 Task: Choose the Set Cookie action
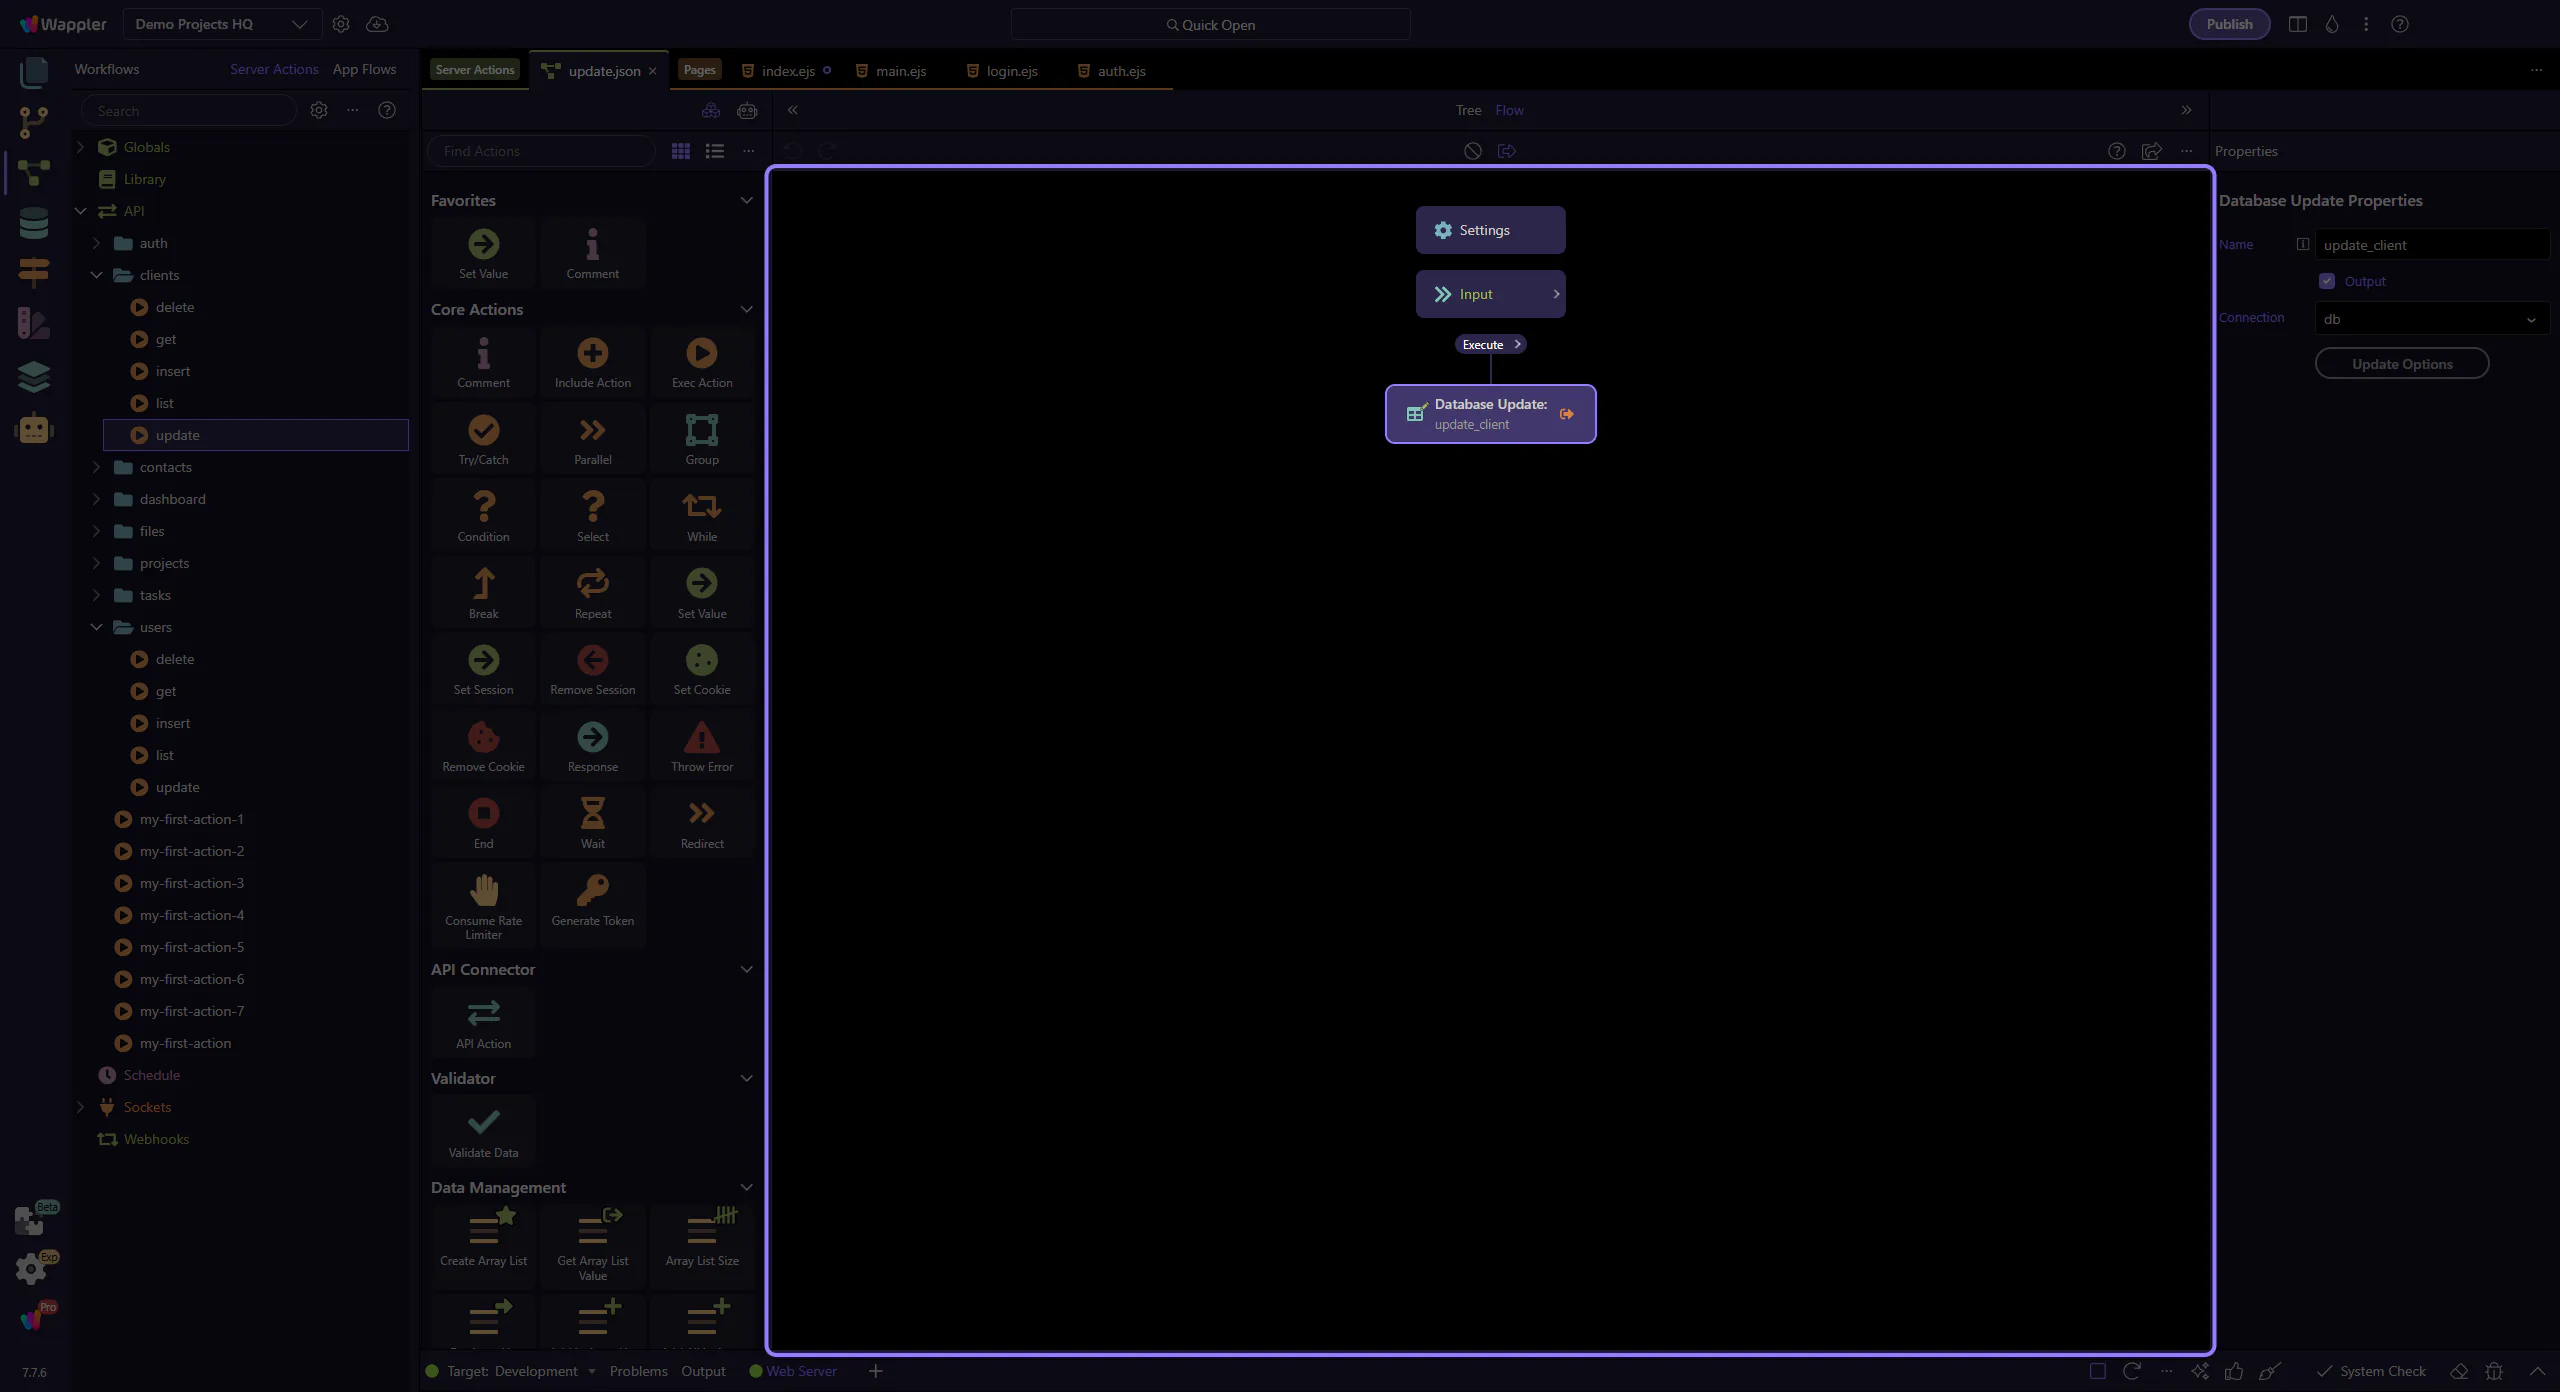tap(702, 661)
